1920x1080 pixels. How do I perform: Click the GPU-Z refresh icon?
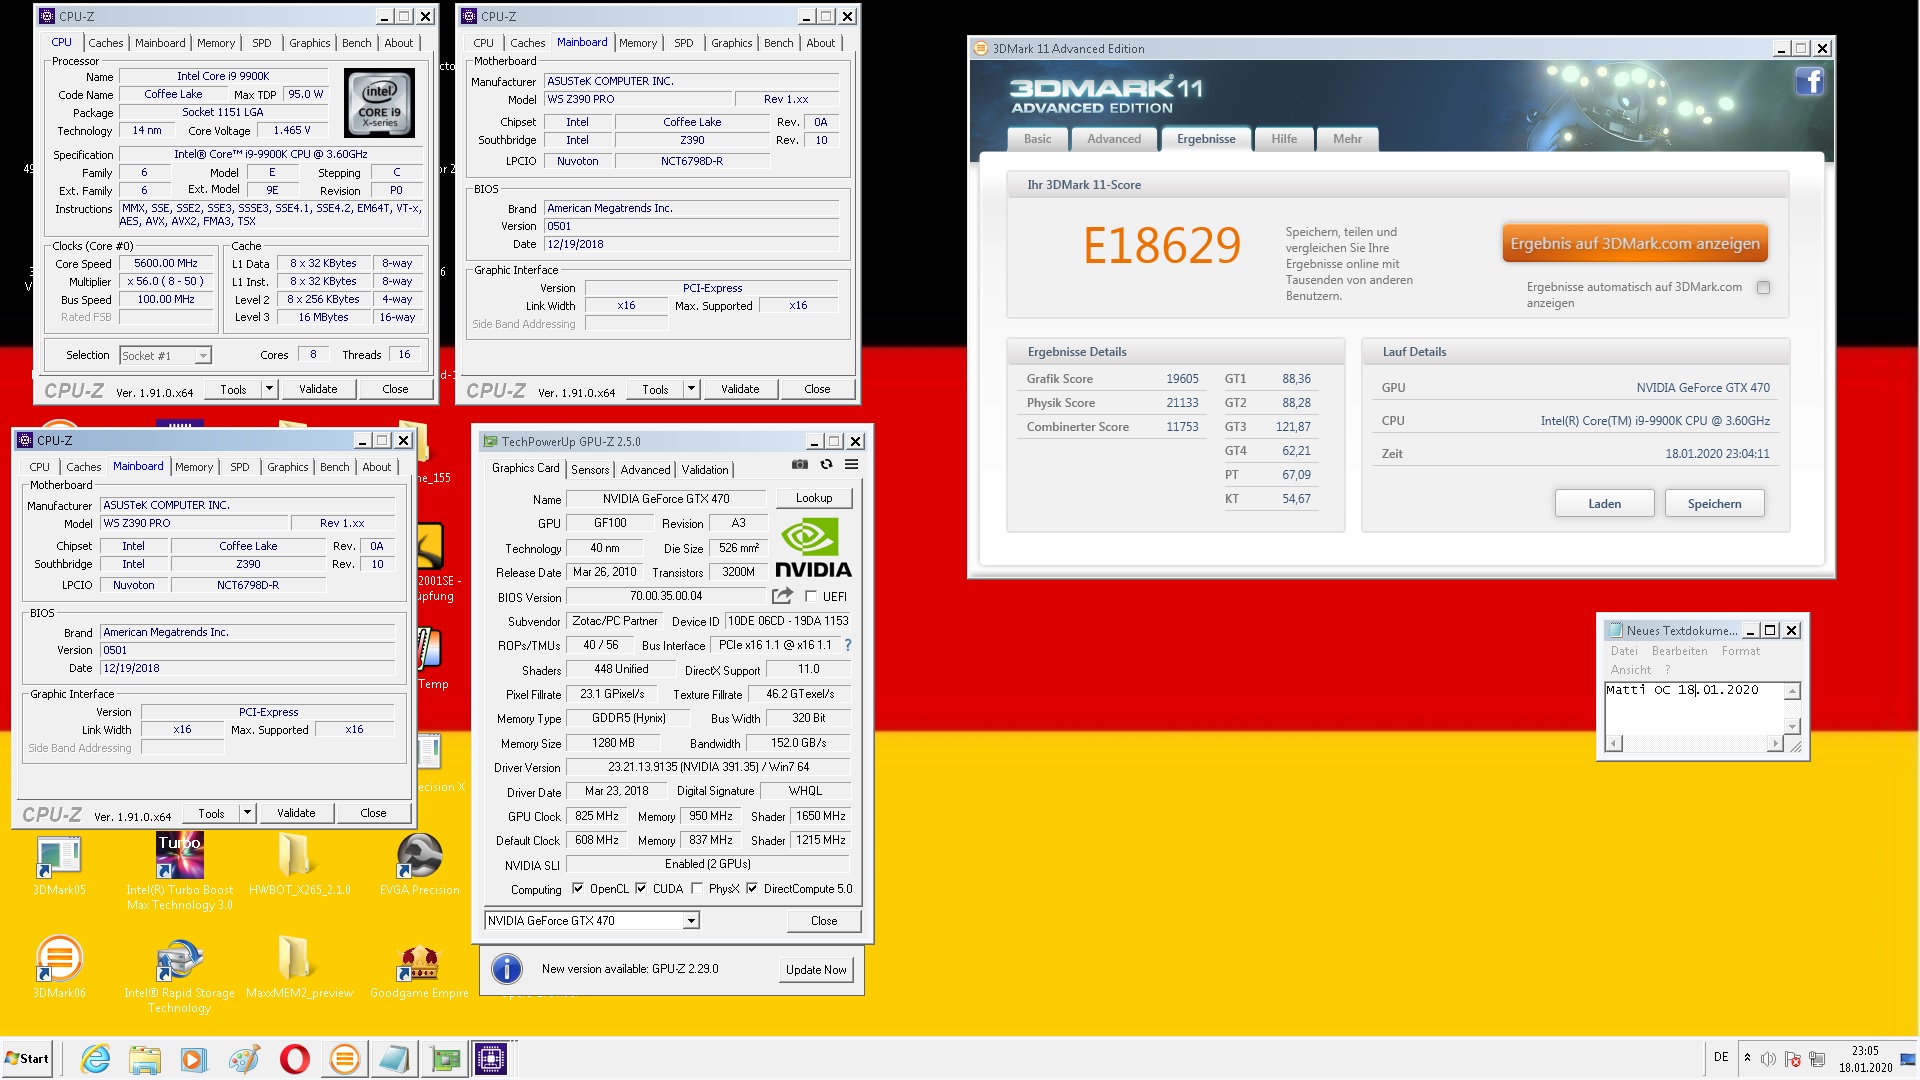(826, 464)
